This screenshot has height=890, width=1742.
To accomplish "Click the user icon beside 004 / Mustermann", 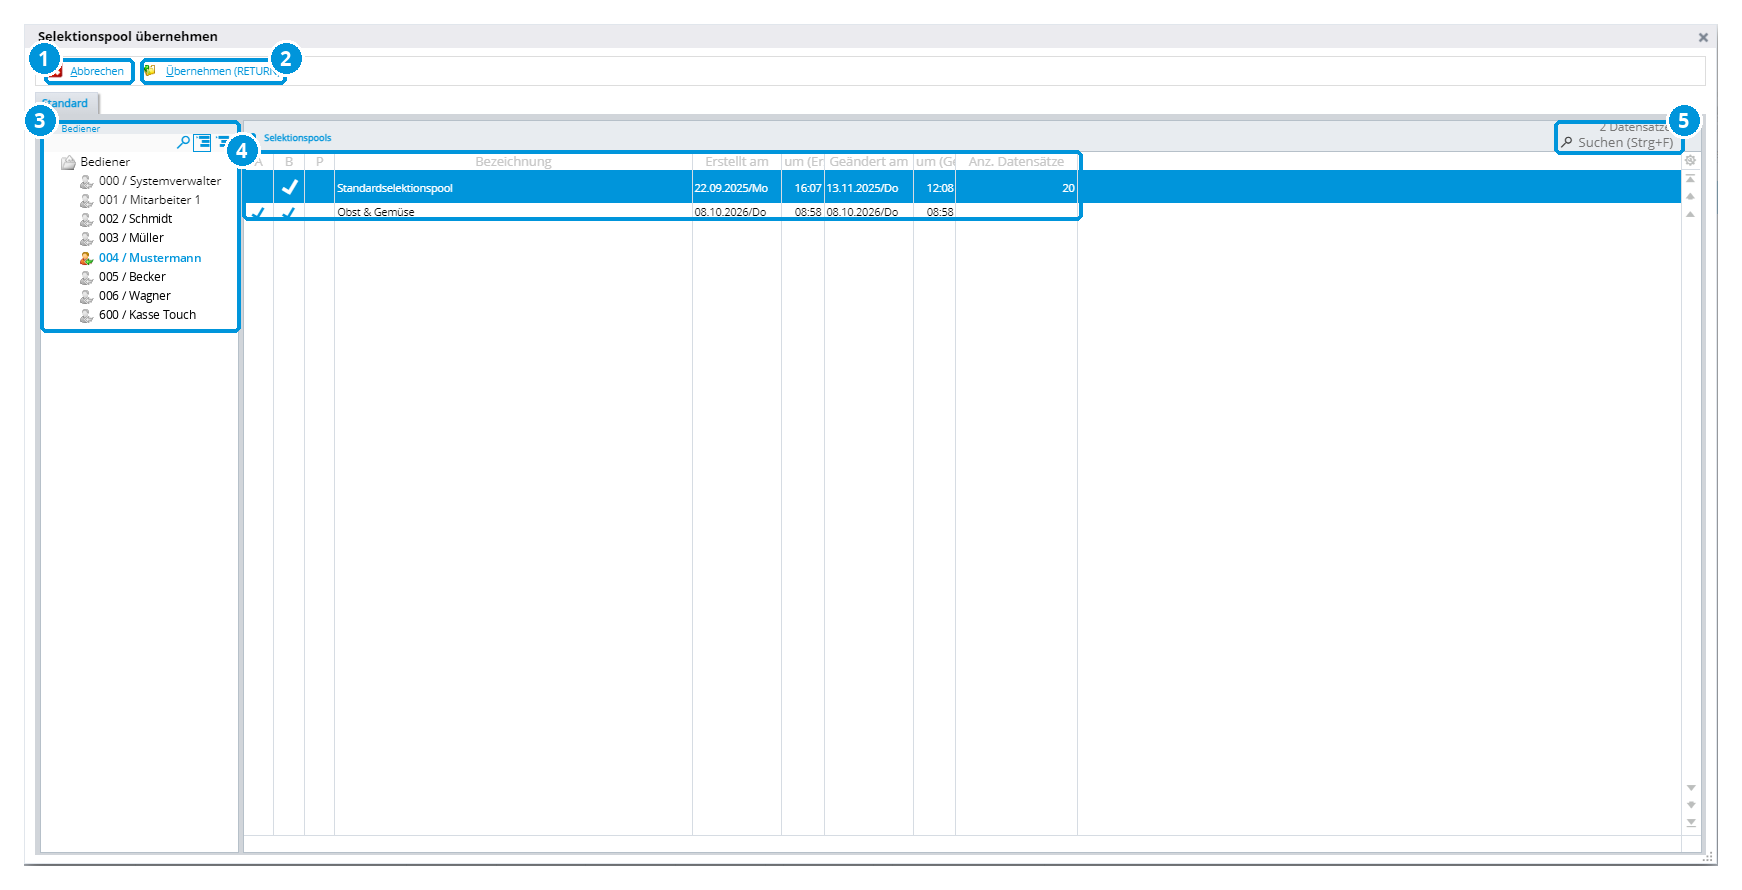I will point(87,258).
